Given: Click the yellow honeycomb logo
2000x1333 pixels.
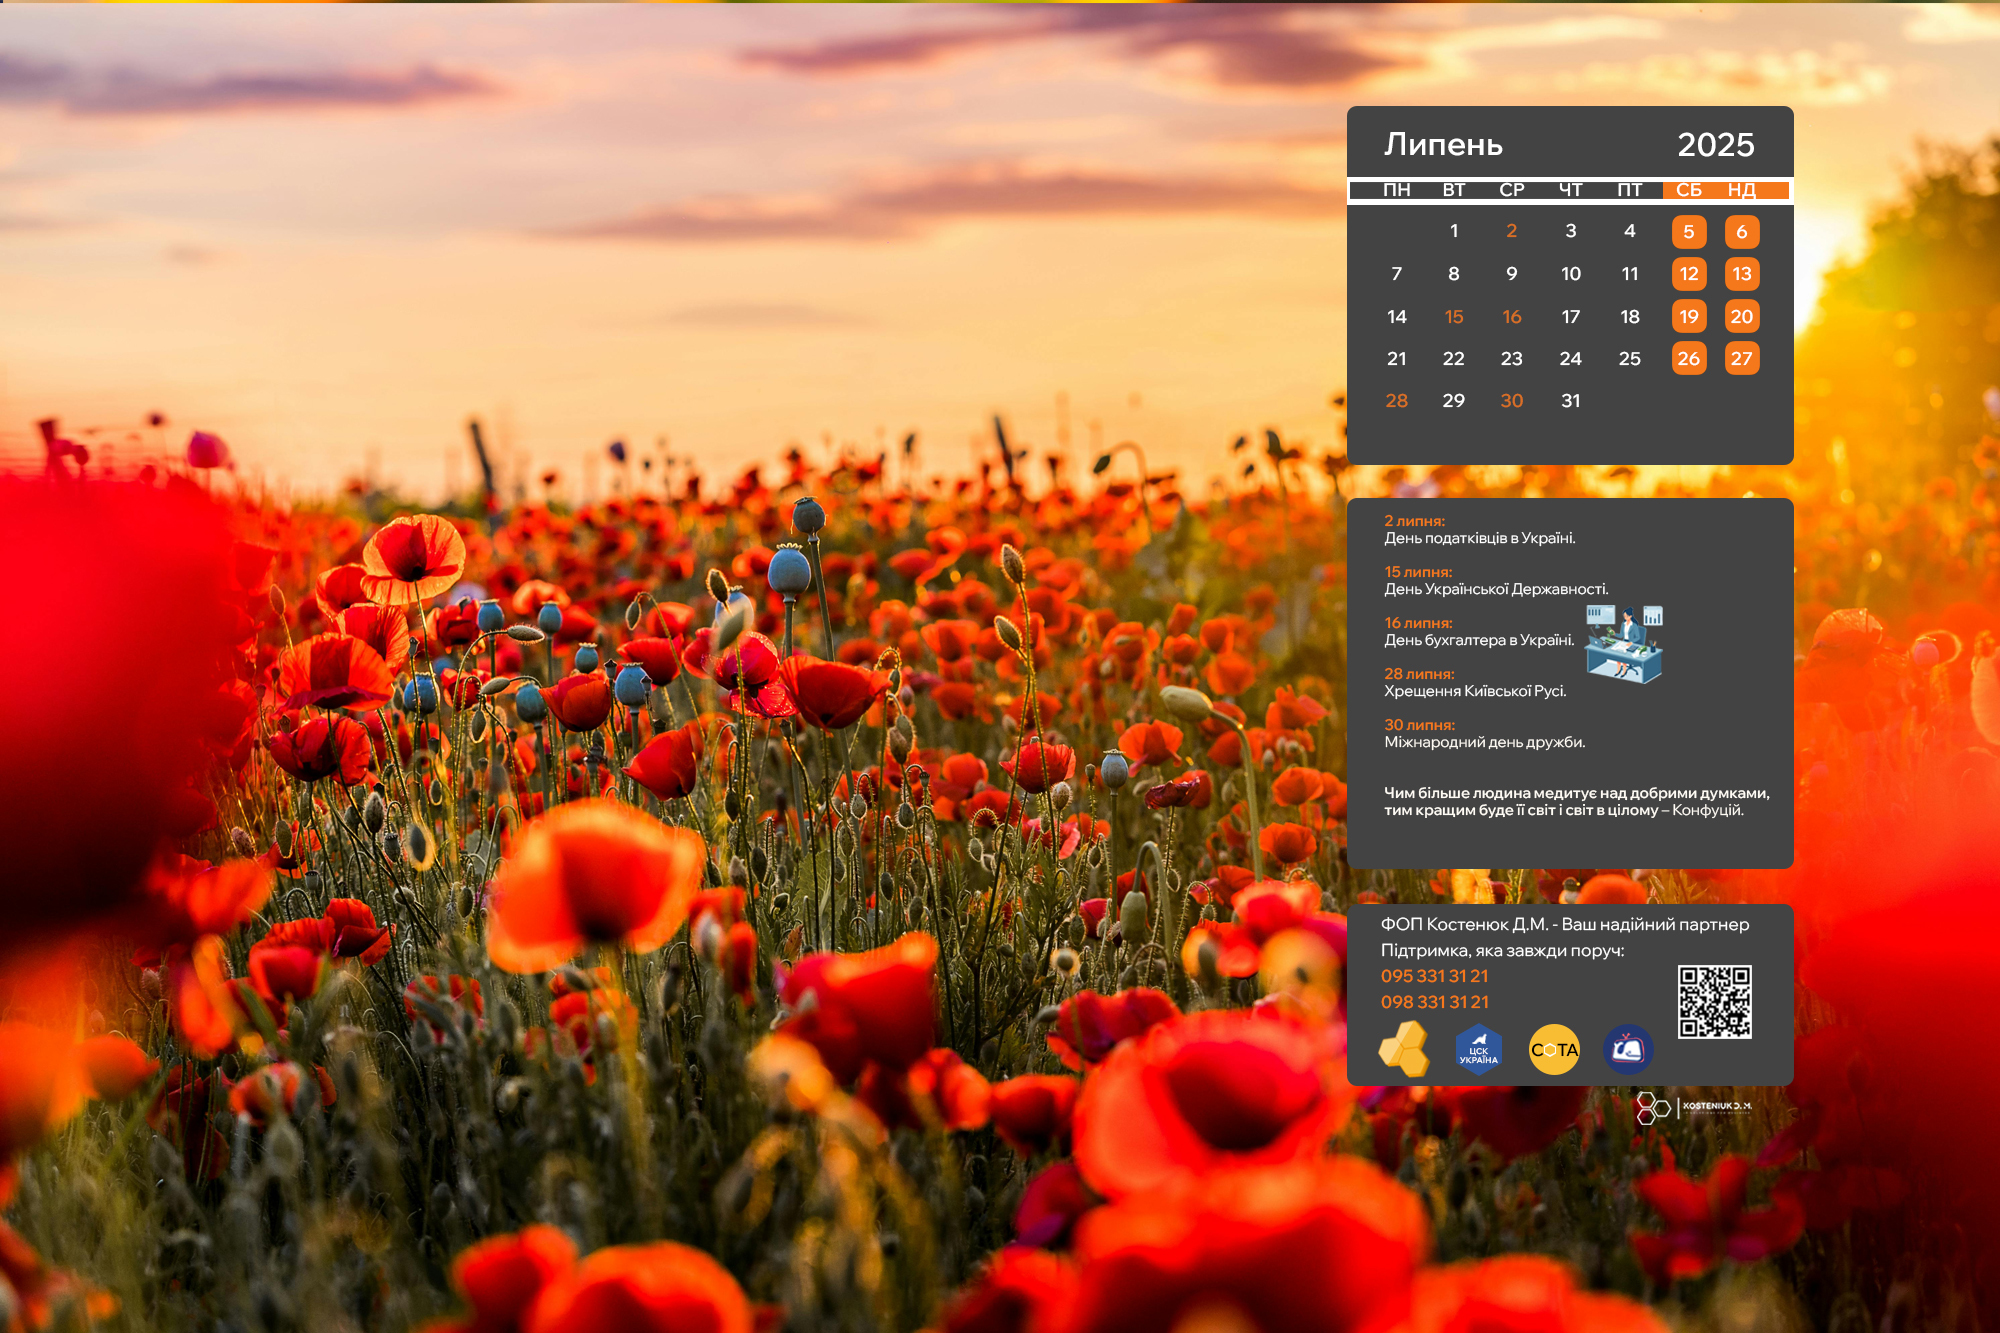Looking at the screenshot, I should (x=1404, y=1049).
